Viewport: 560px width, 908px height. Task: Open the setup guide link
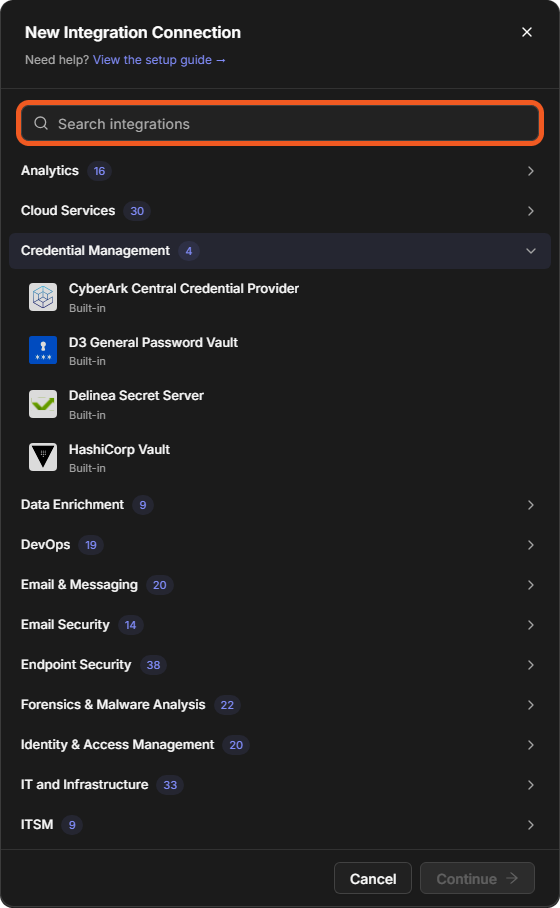[159, 60]
